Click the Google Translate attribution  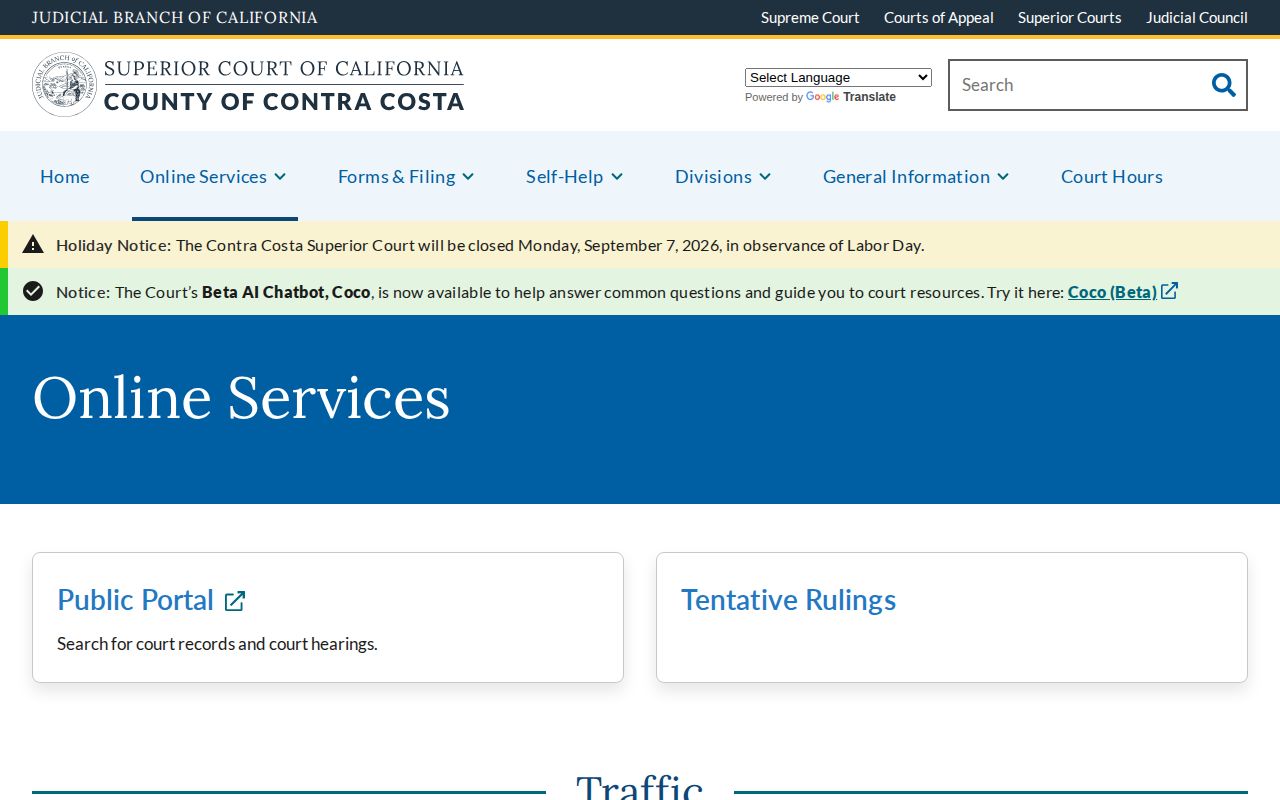[820, 97]
